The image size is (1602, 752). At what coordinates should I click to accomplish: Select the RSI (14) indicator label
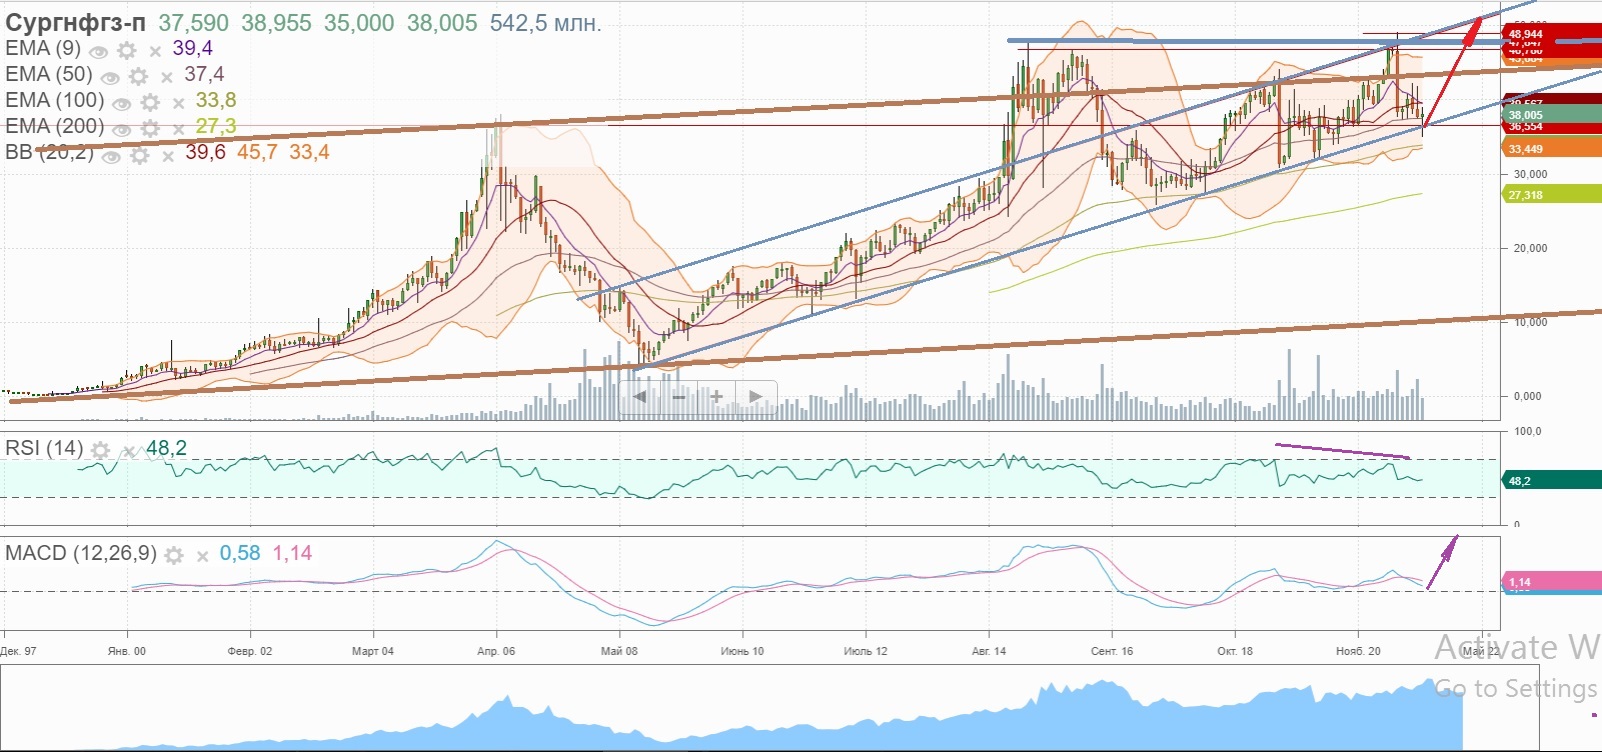(44, 448)
